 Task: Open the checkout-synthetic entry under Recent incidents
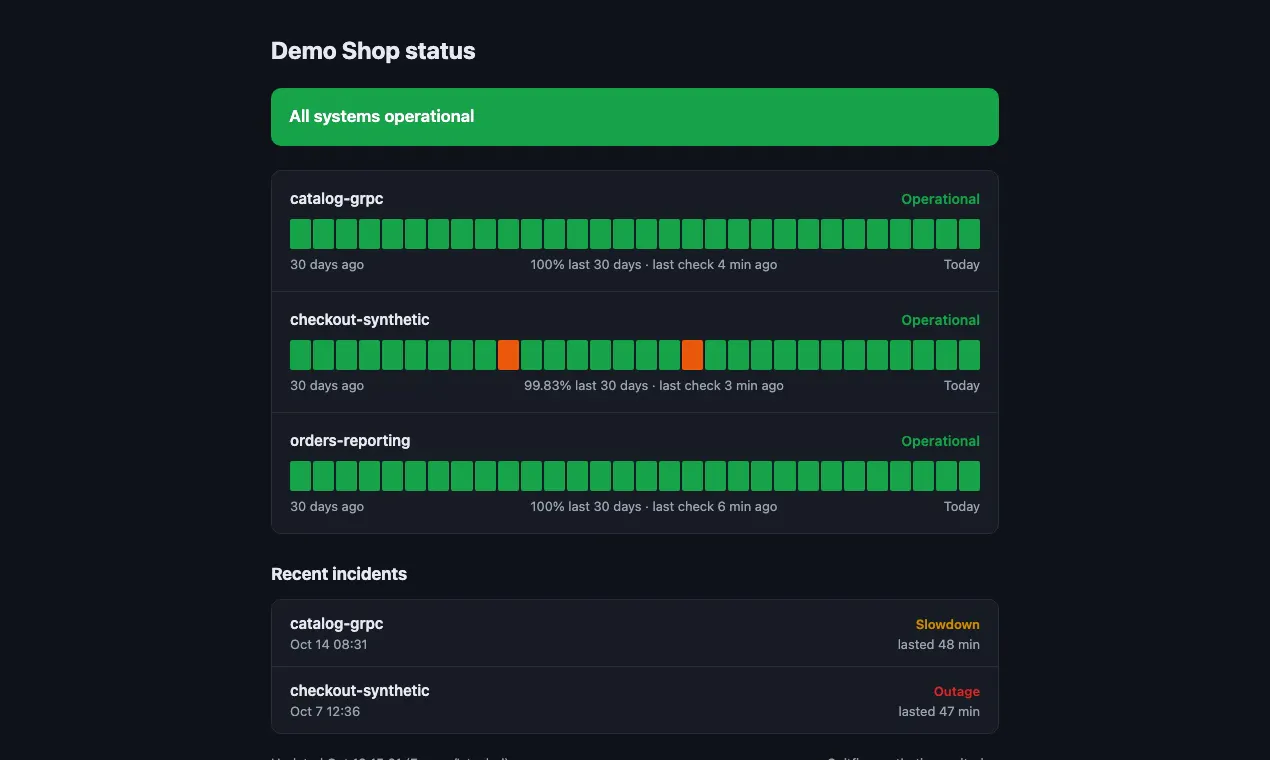(635, 700)
